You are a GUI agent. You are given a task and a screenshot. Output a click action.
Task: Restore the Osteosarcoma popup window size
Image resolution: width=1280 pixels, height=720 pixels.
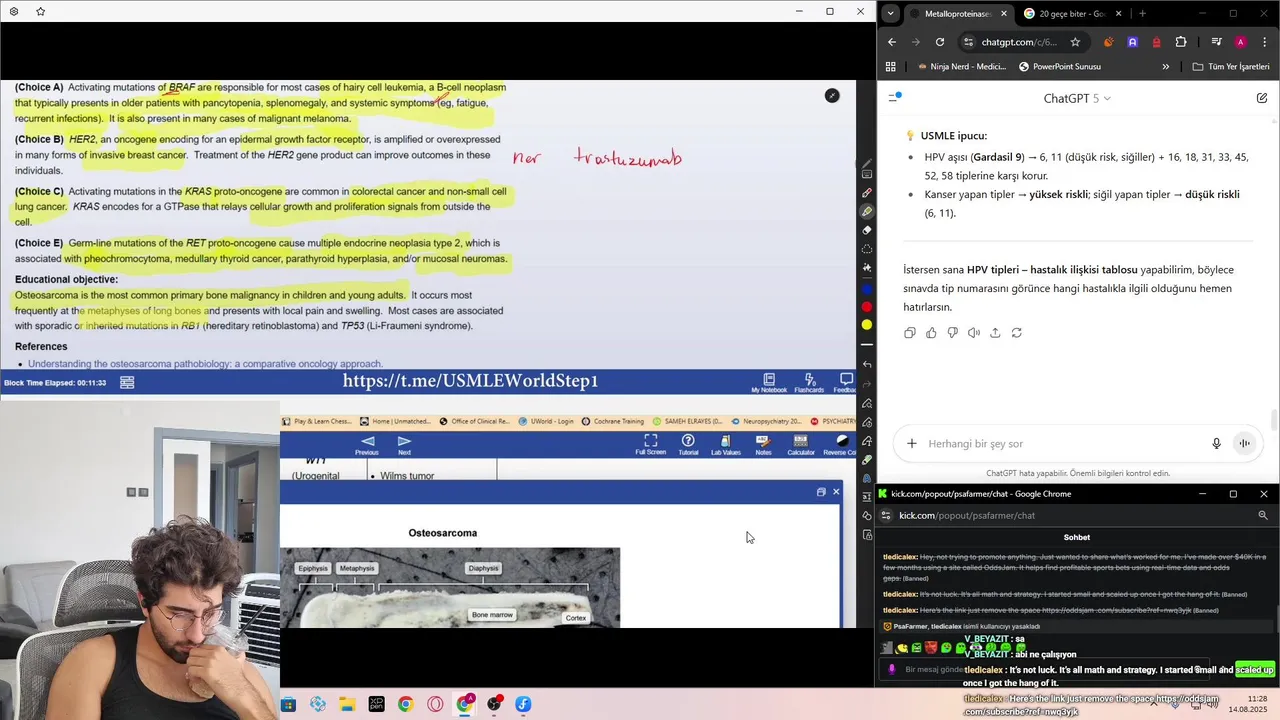tap(821, 492)
